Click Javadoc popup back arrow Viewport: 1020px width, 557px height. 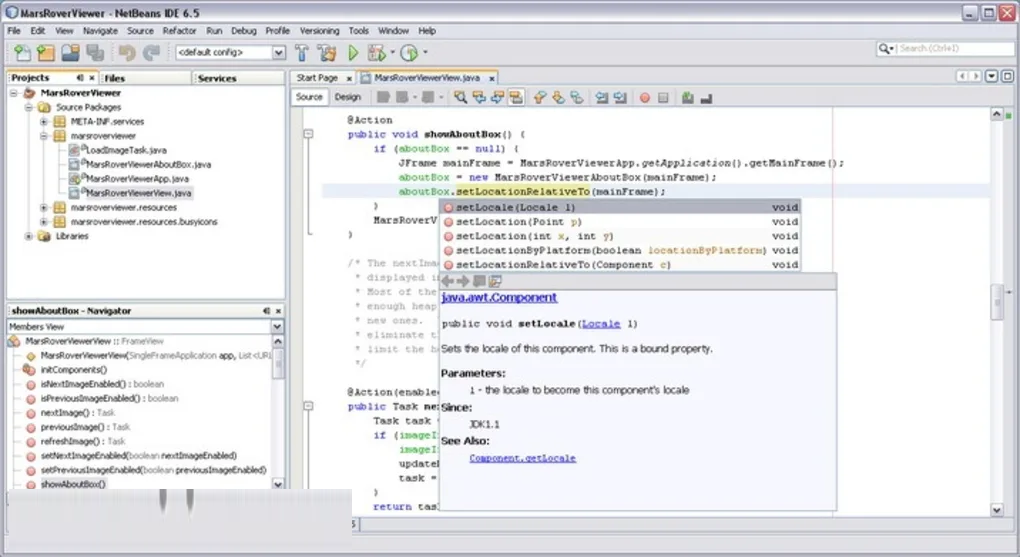tap(448, 281)
